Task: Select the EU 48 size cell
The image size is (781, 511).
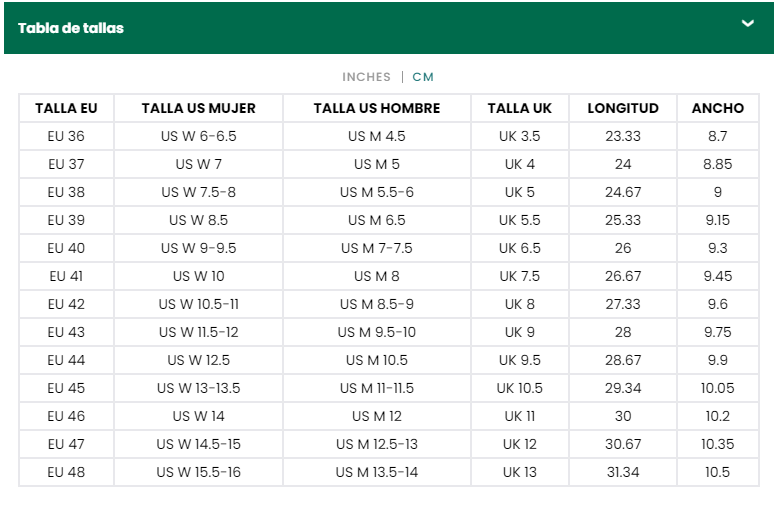Action: point(66,472)
